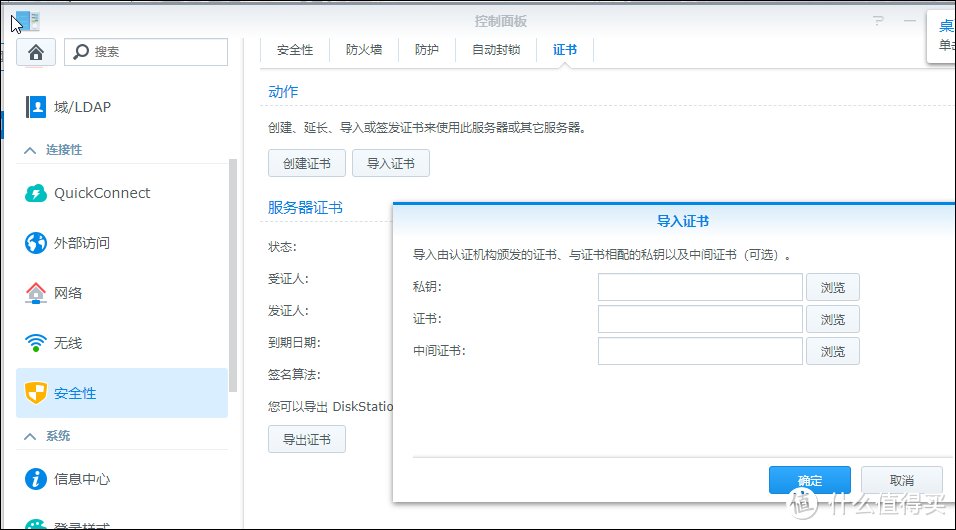
Task: Click the QuickConnect cloud icon
Action: click(x=35, y=193)
